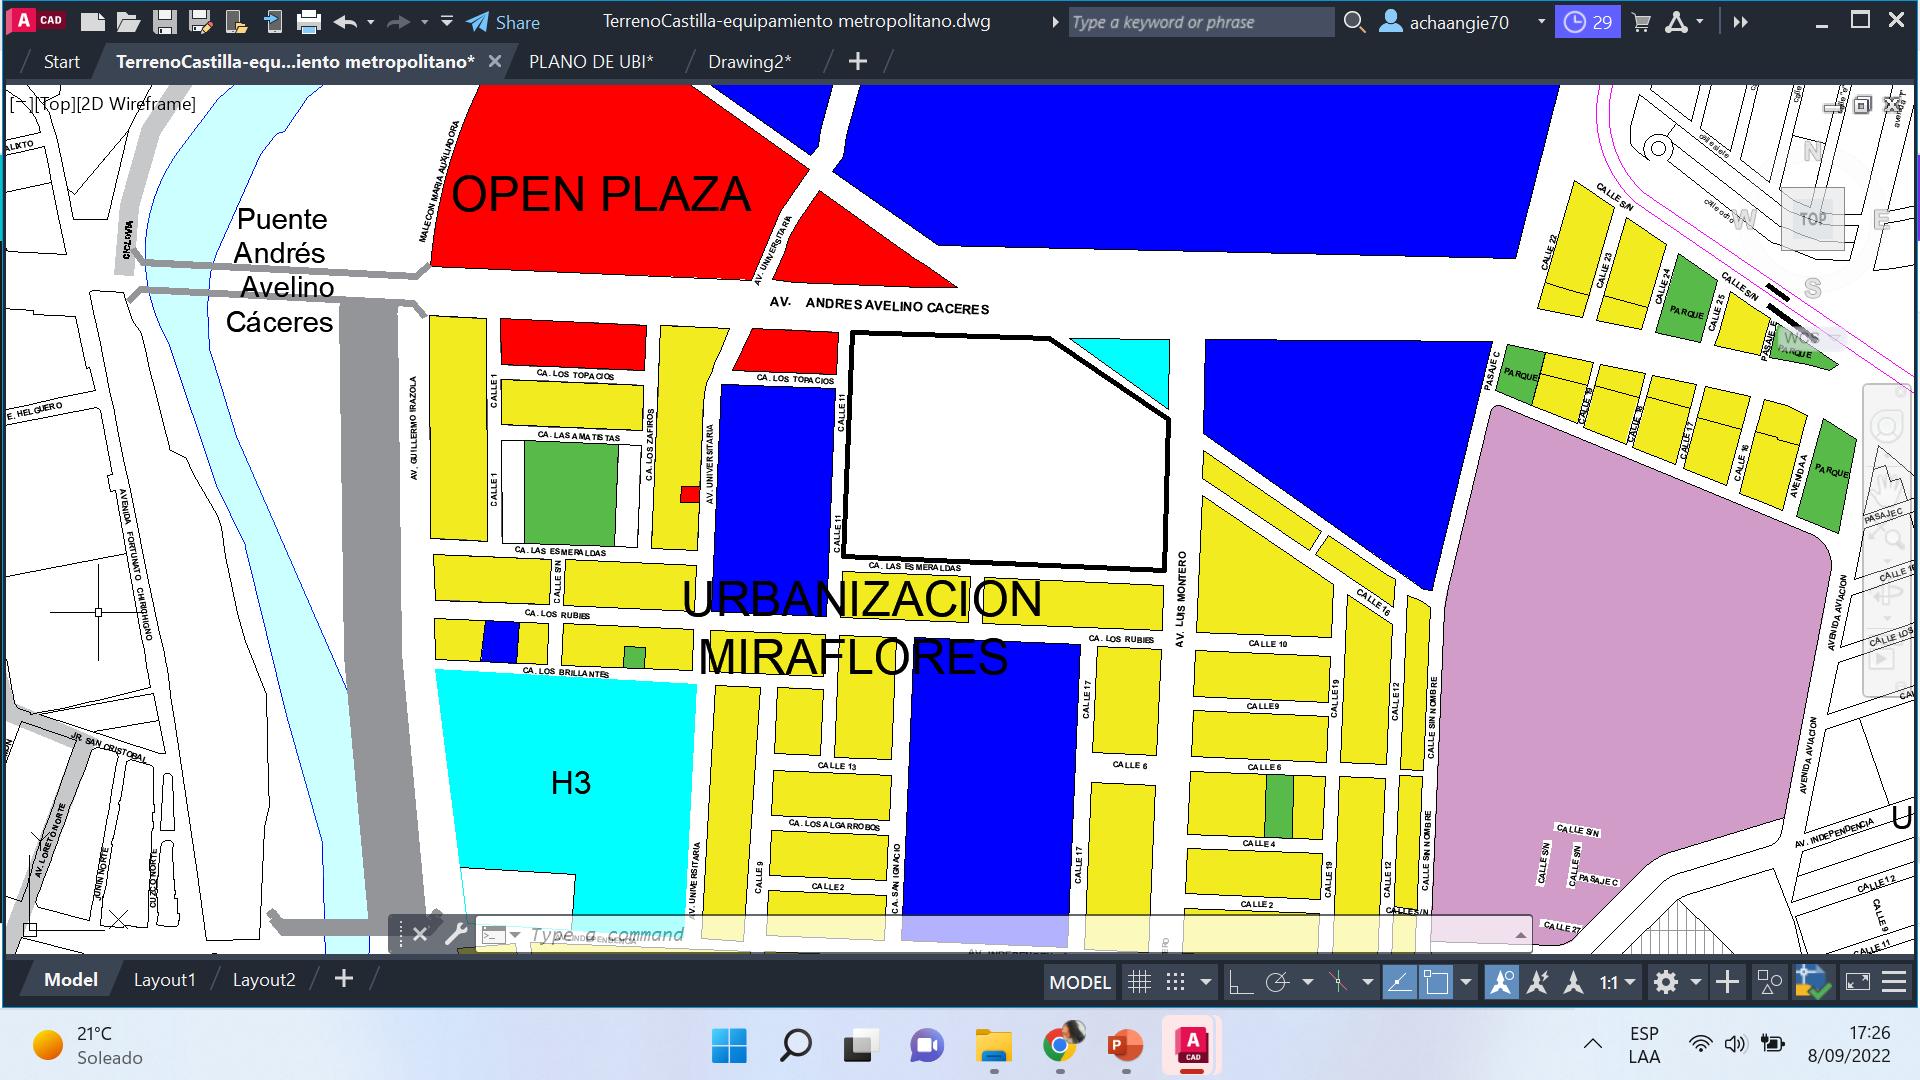Toggle show annotation objects
Image resolution: width=1920 pixels, height=1080 pixels.
pyautogui.click(x=1501, y=982)
